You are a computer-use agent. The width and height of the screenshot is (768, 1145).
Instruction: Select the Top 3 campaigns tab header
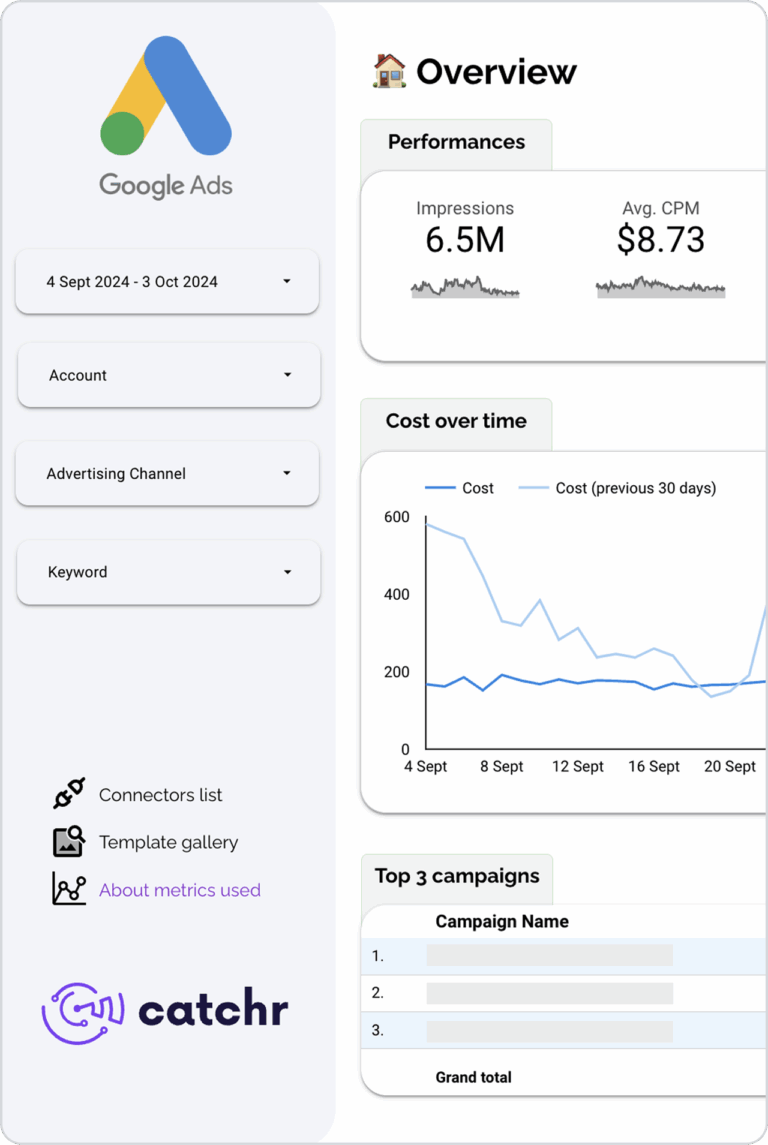[457, 877]
